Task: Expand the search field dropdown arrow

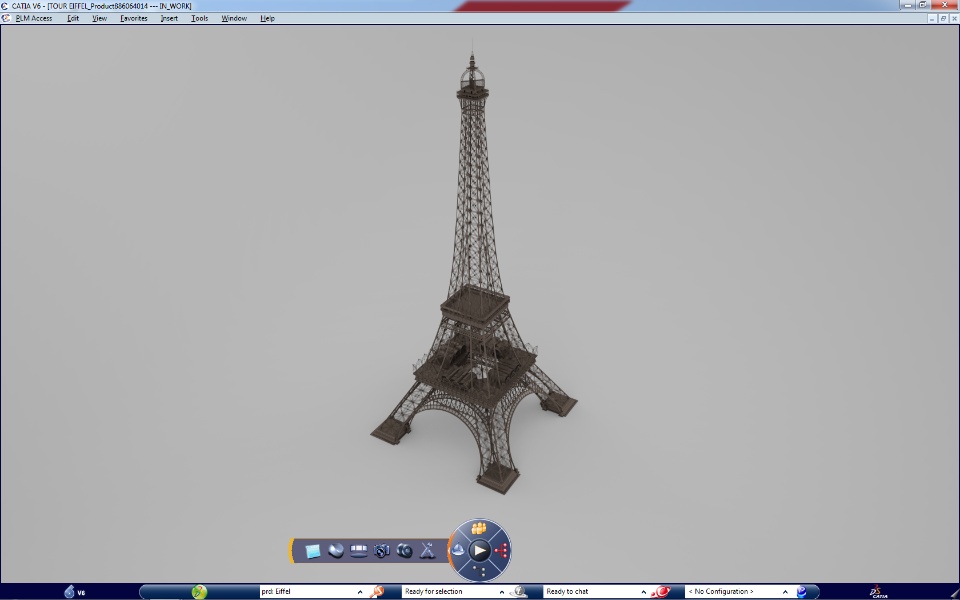Action: (x=360, y=592)
